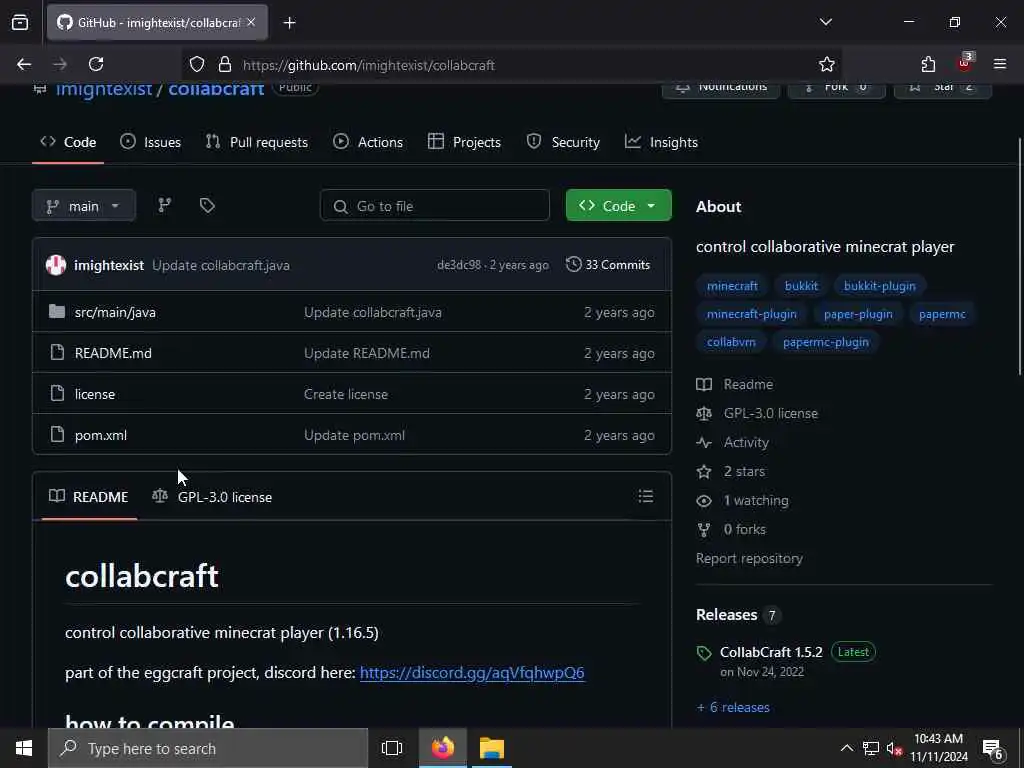Open the pom.xml file
The image size is (1024, 768).
[101, 435]
